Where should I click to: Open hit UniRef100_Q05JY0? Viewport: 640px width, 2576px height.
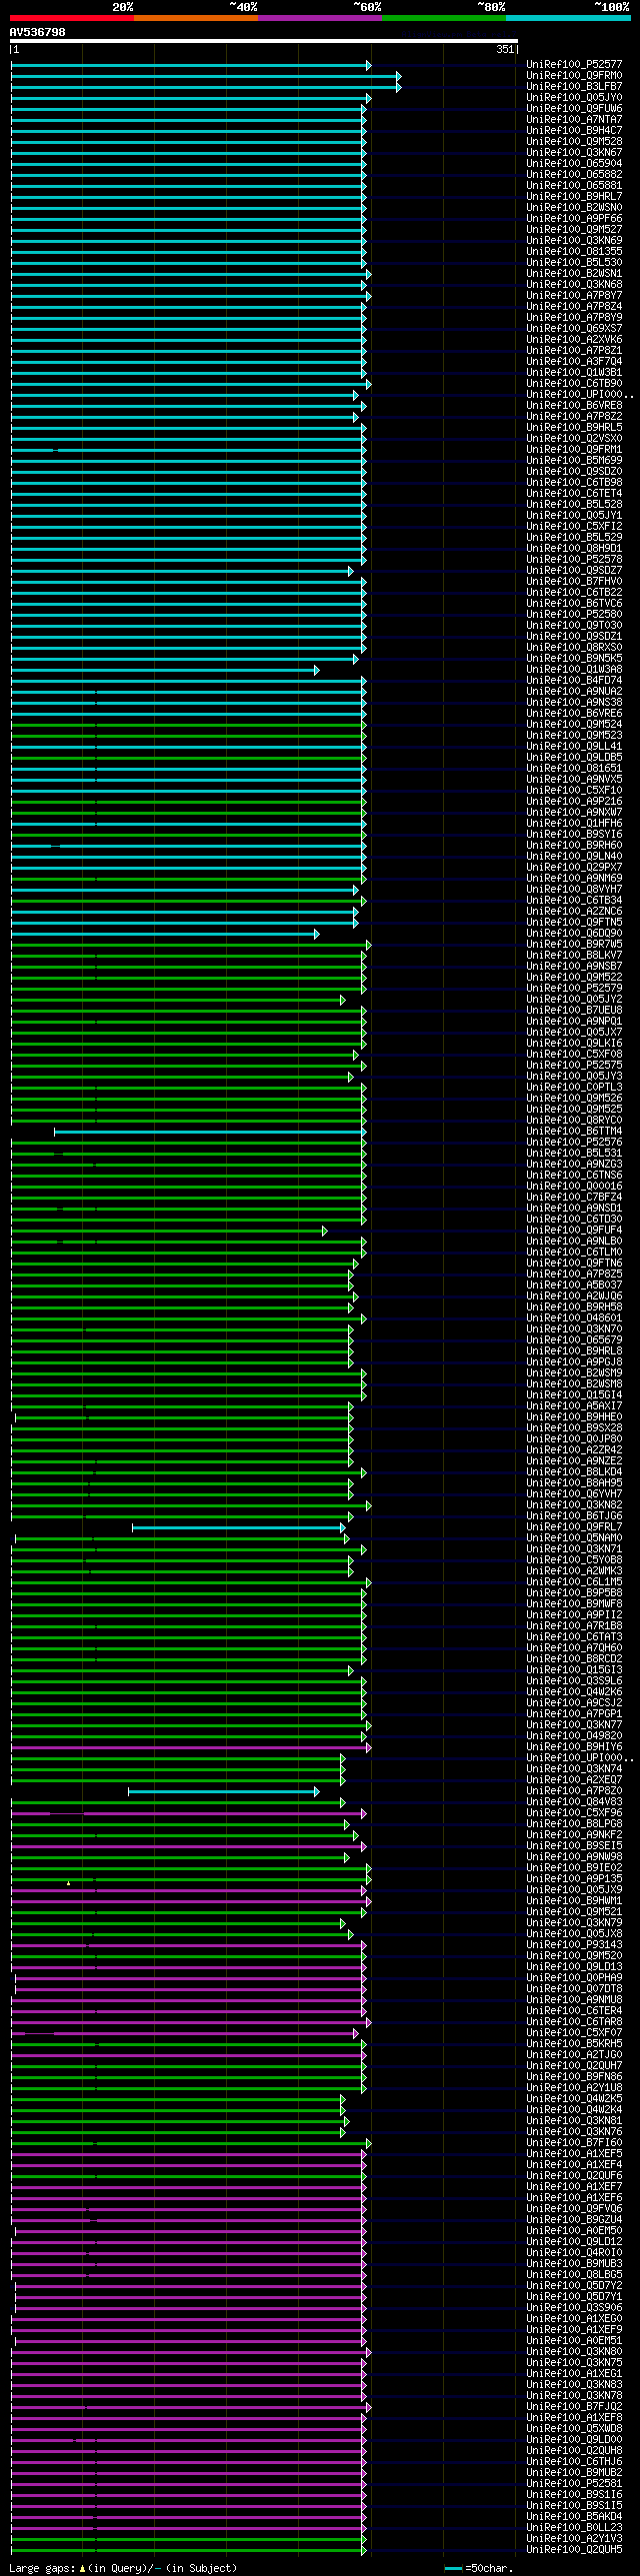point(574,98)
